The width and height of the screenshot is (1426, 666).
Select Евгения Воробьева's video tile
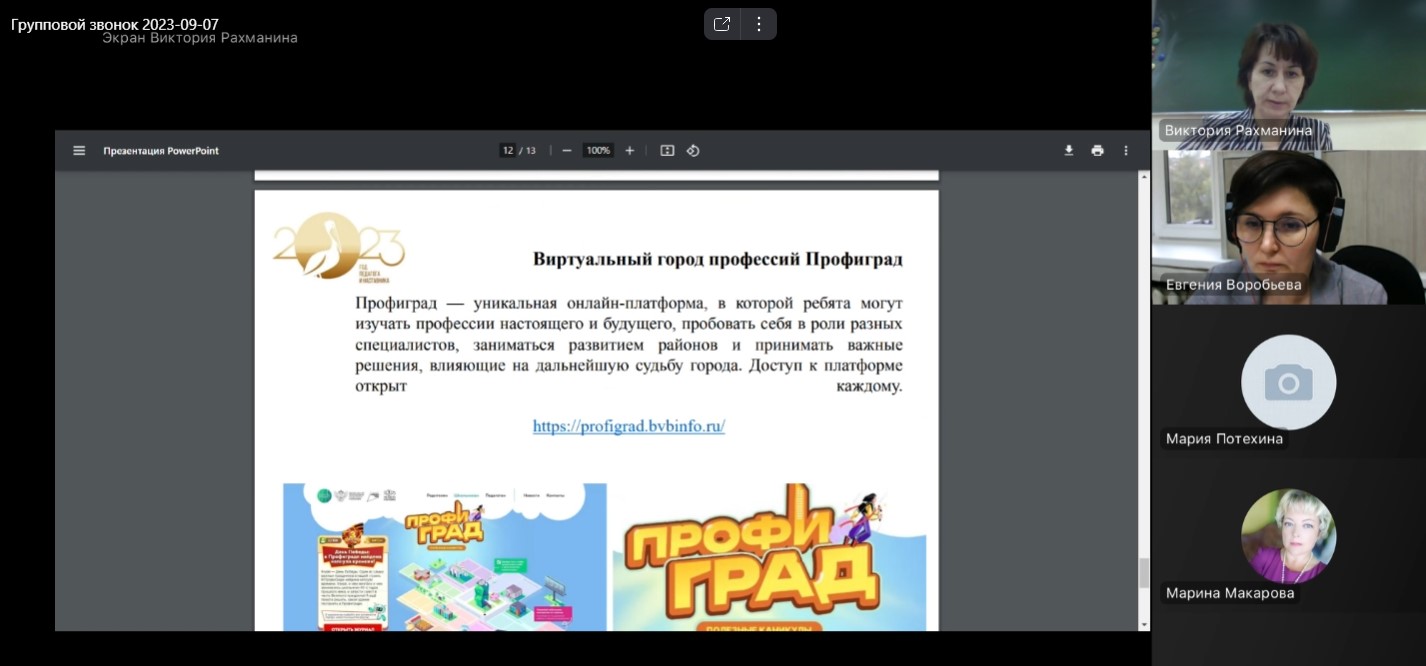pyautogui.click(x=1288, y=227)
